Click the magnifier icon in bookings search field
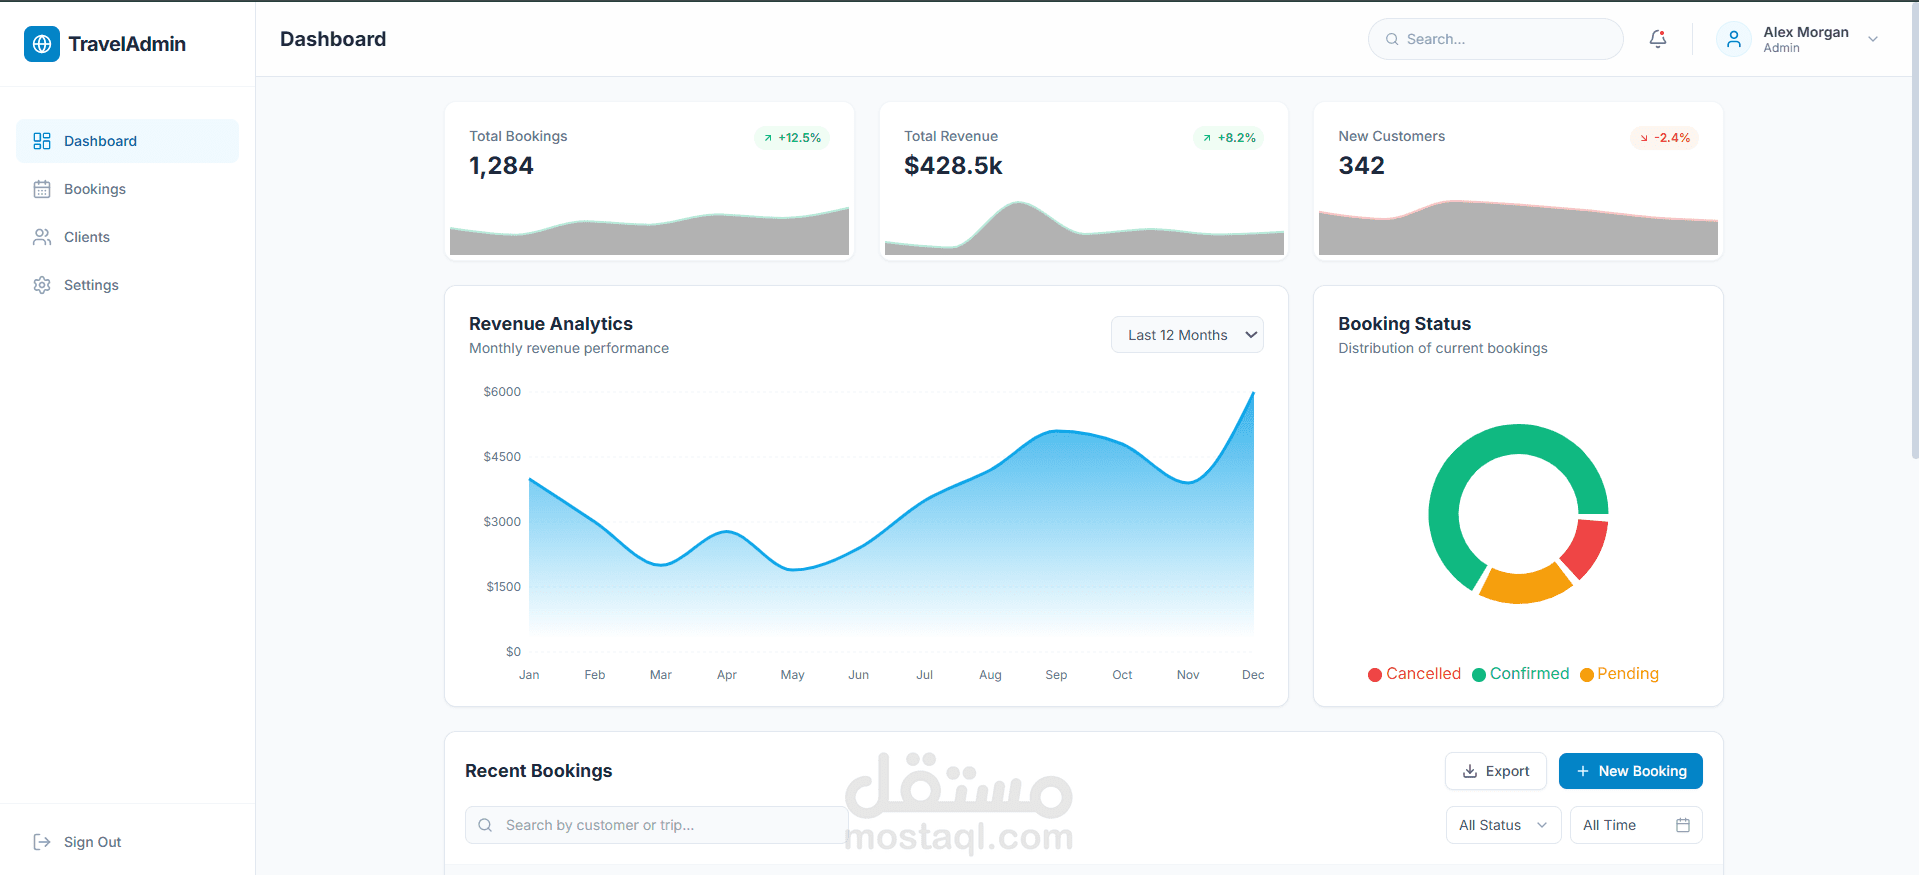 click(485, 825)
